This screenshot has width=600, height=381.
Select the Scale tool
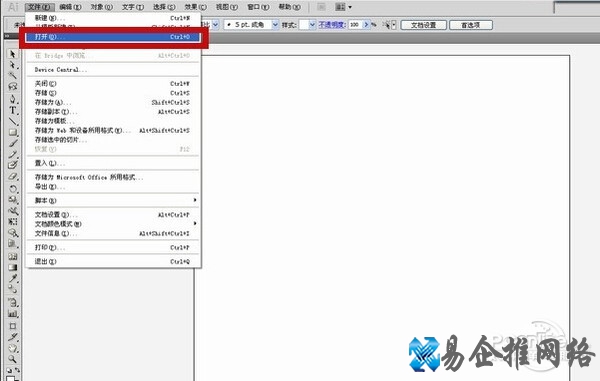pos(13,200)
